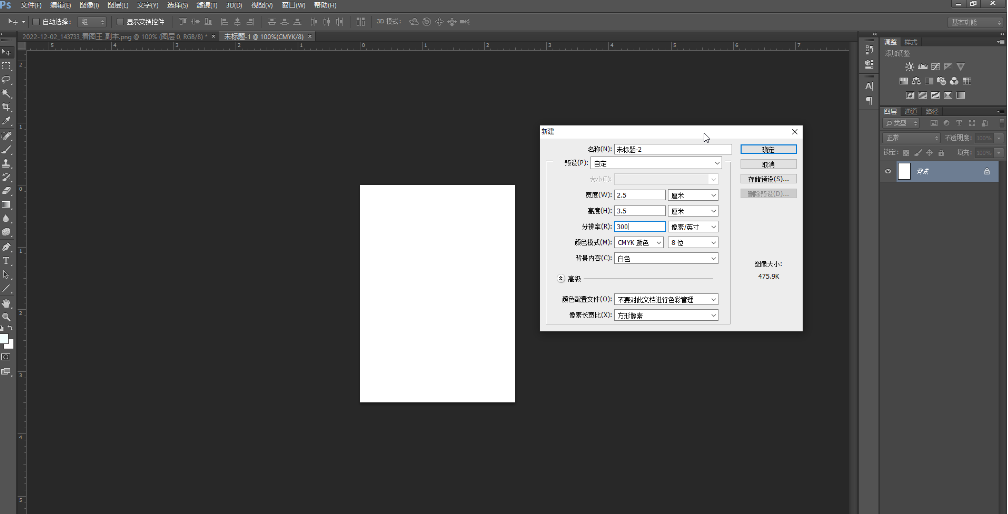Click the foreground color swatch

point(4,337)
